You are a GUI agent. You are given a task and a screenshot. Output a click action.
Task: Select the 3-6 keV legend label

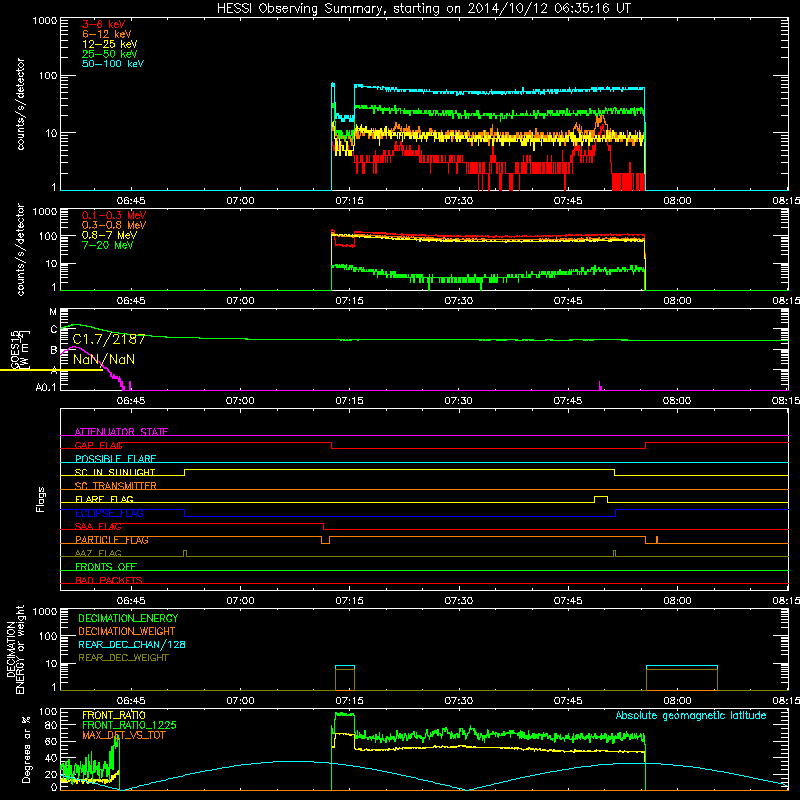click(104, 24)
